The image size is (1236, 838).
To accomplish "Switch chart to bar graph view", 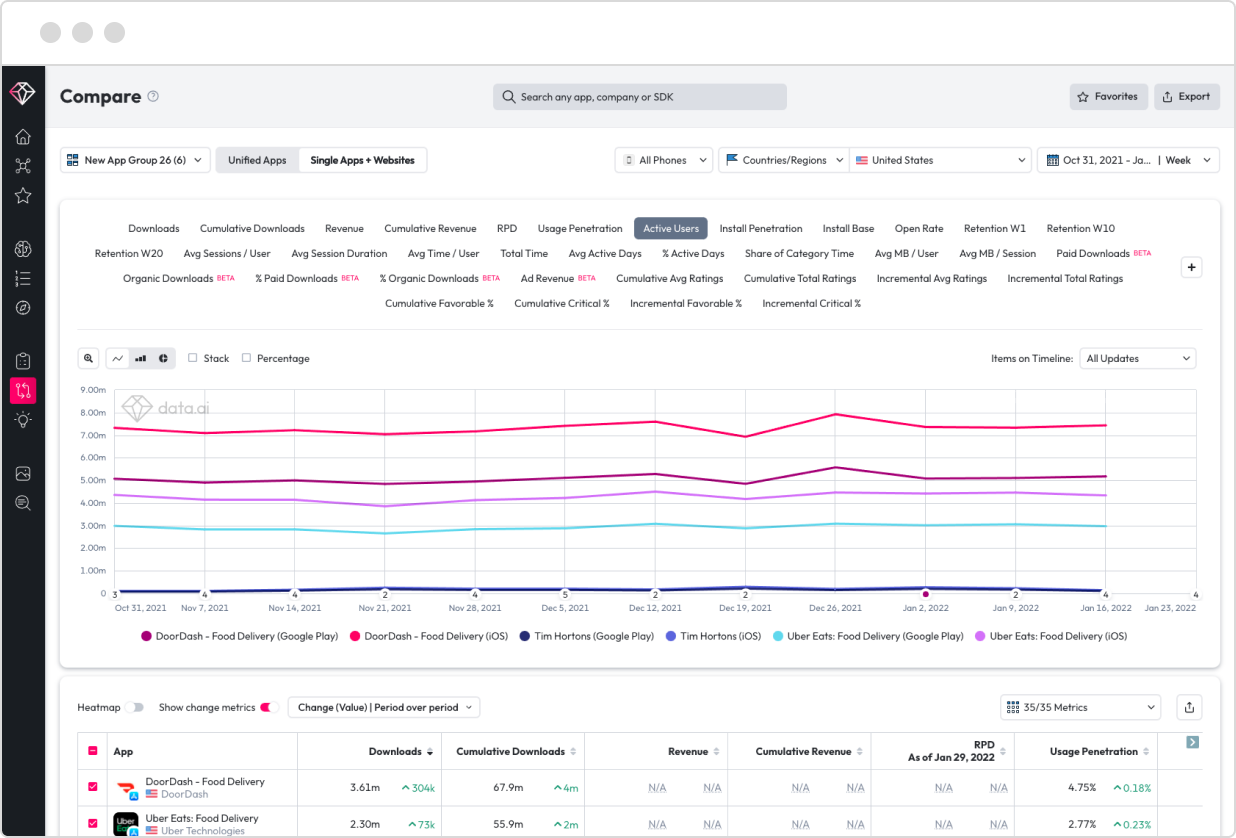I will click(141, 358).
